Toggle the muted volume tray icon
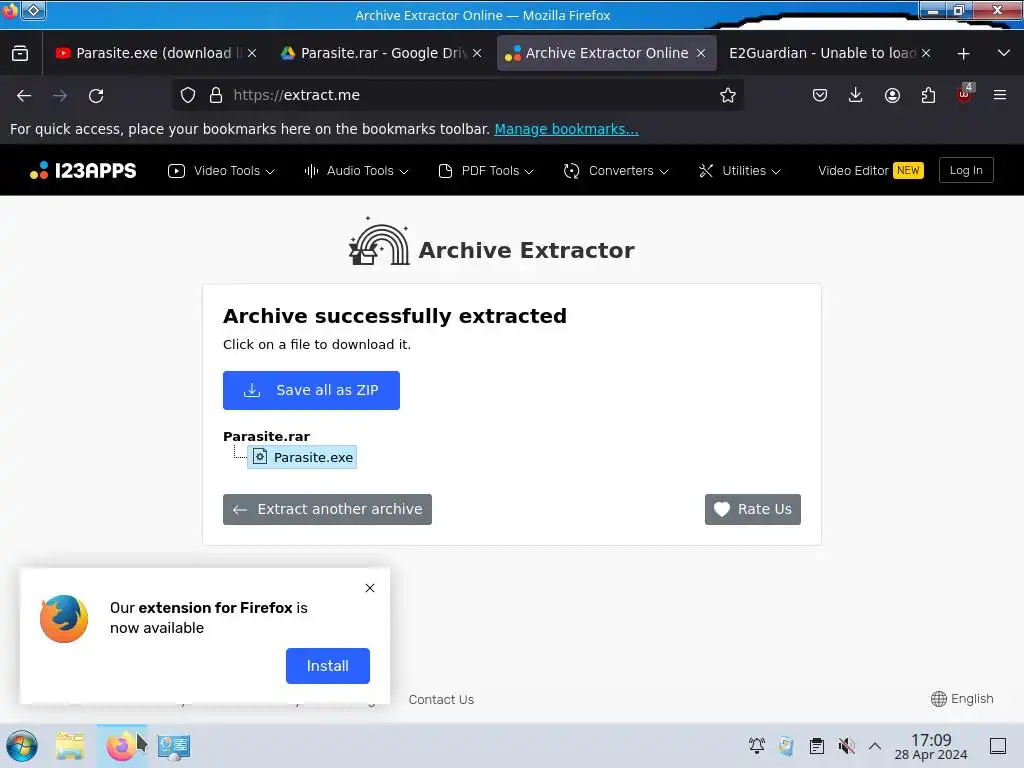The image size is (1024, 768). click(x=846, y=746)
